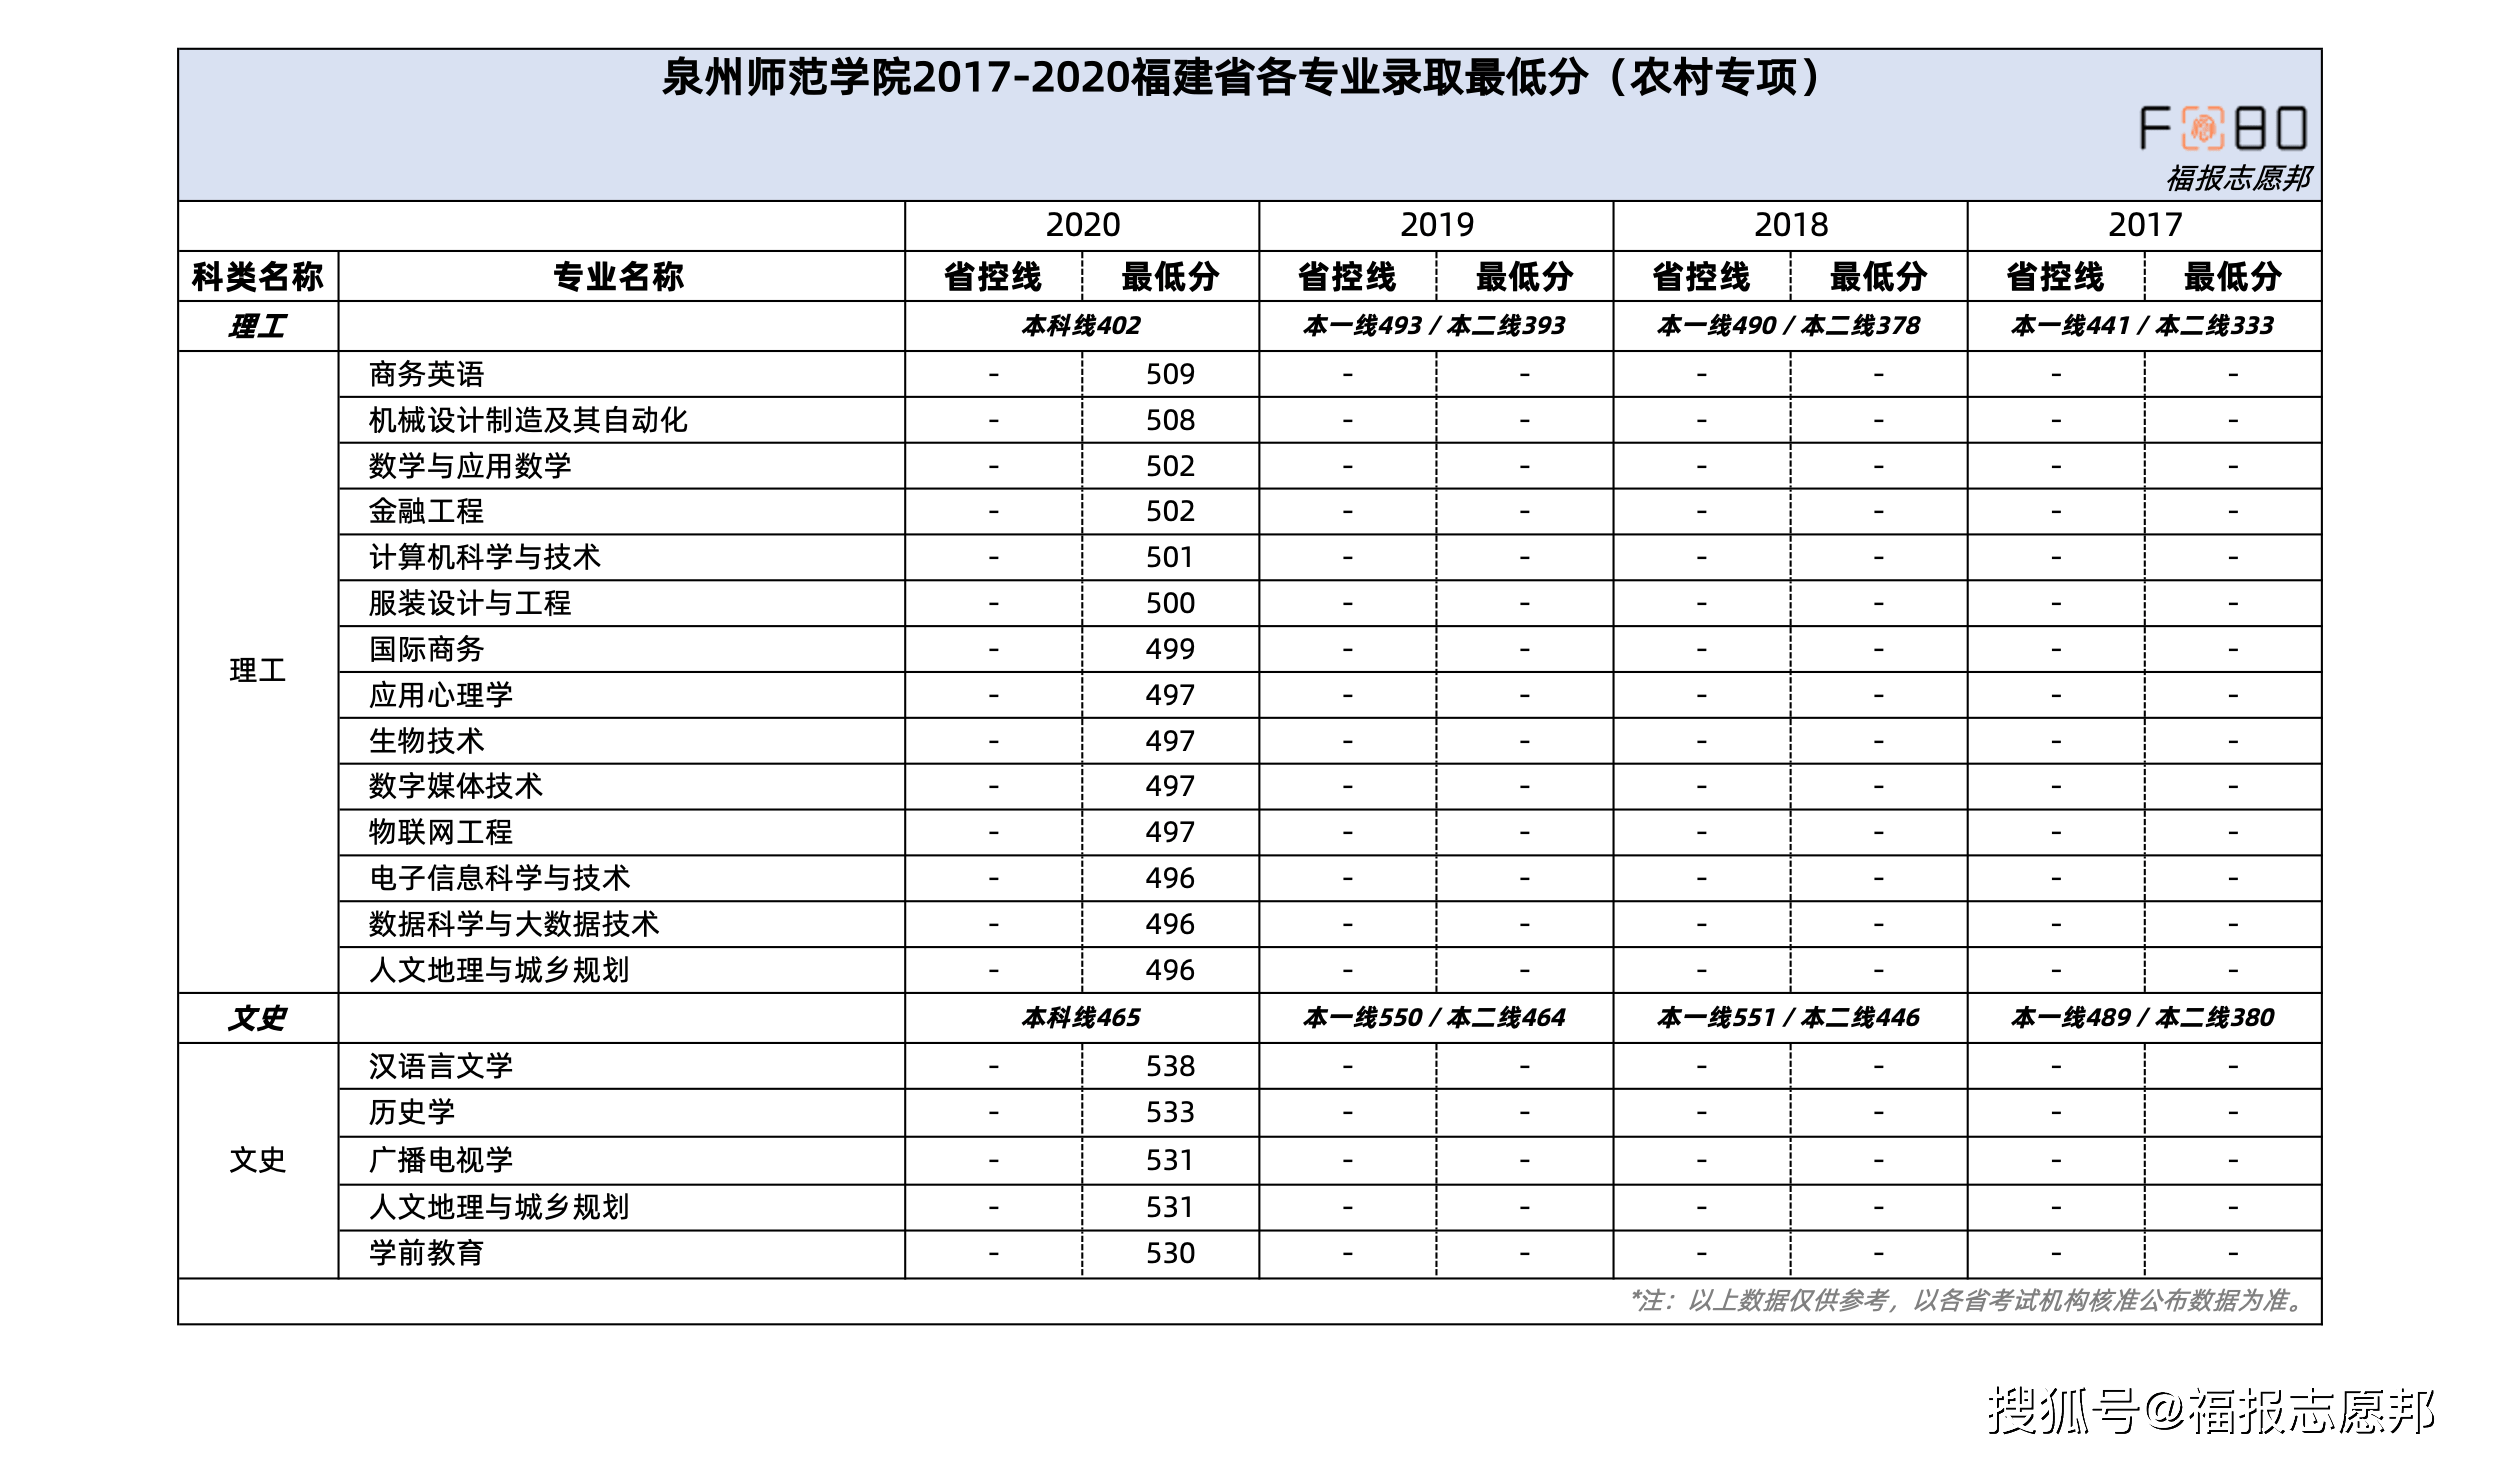Screen dimensions: 2500x1464
Task: Click score 508 for 机械设计制造及其自动化
Action: (1170, 420)
